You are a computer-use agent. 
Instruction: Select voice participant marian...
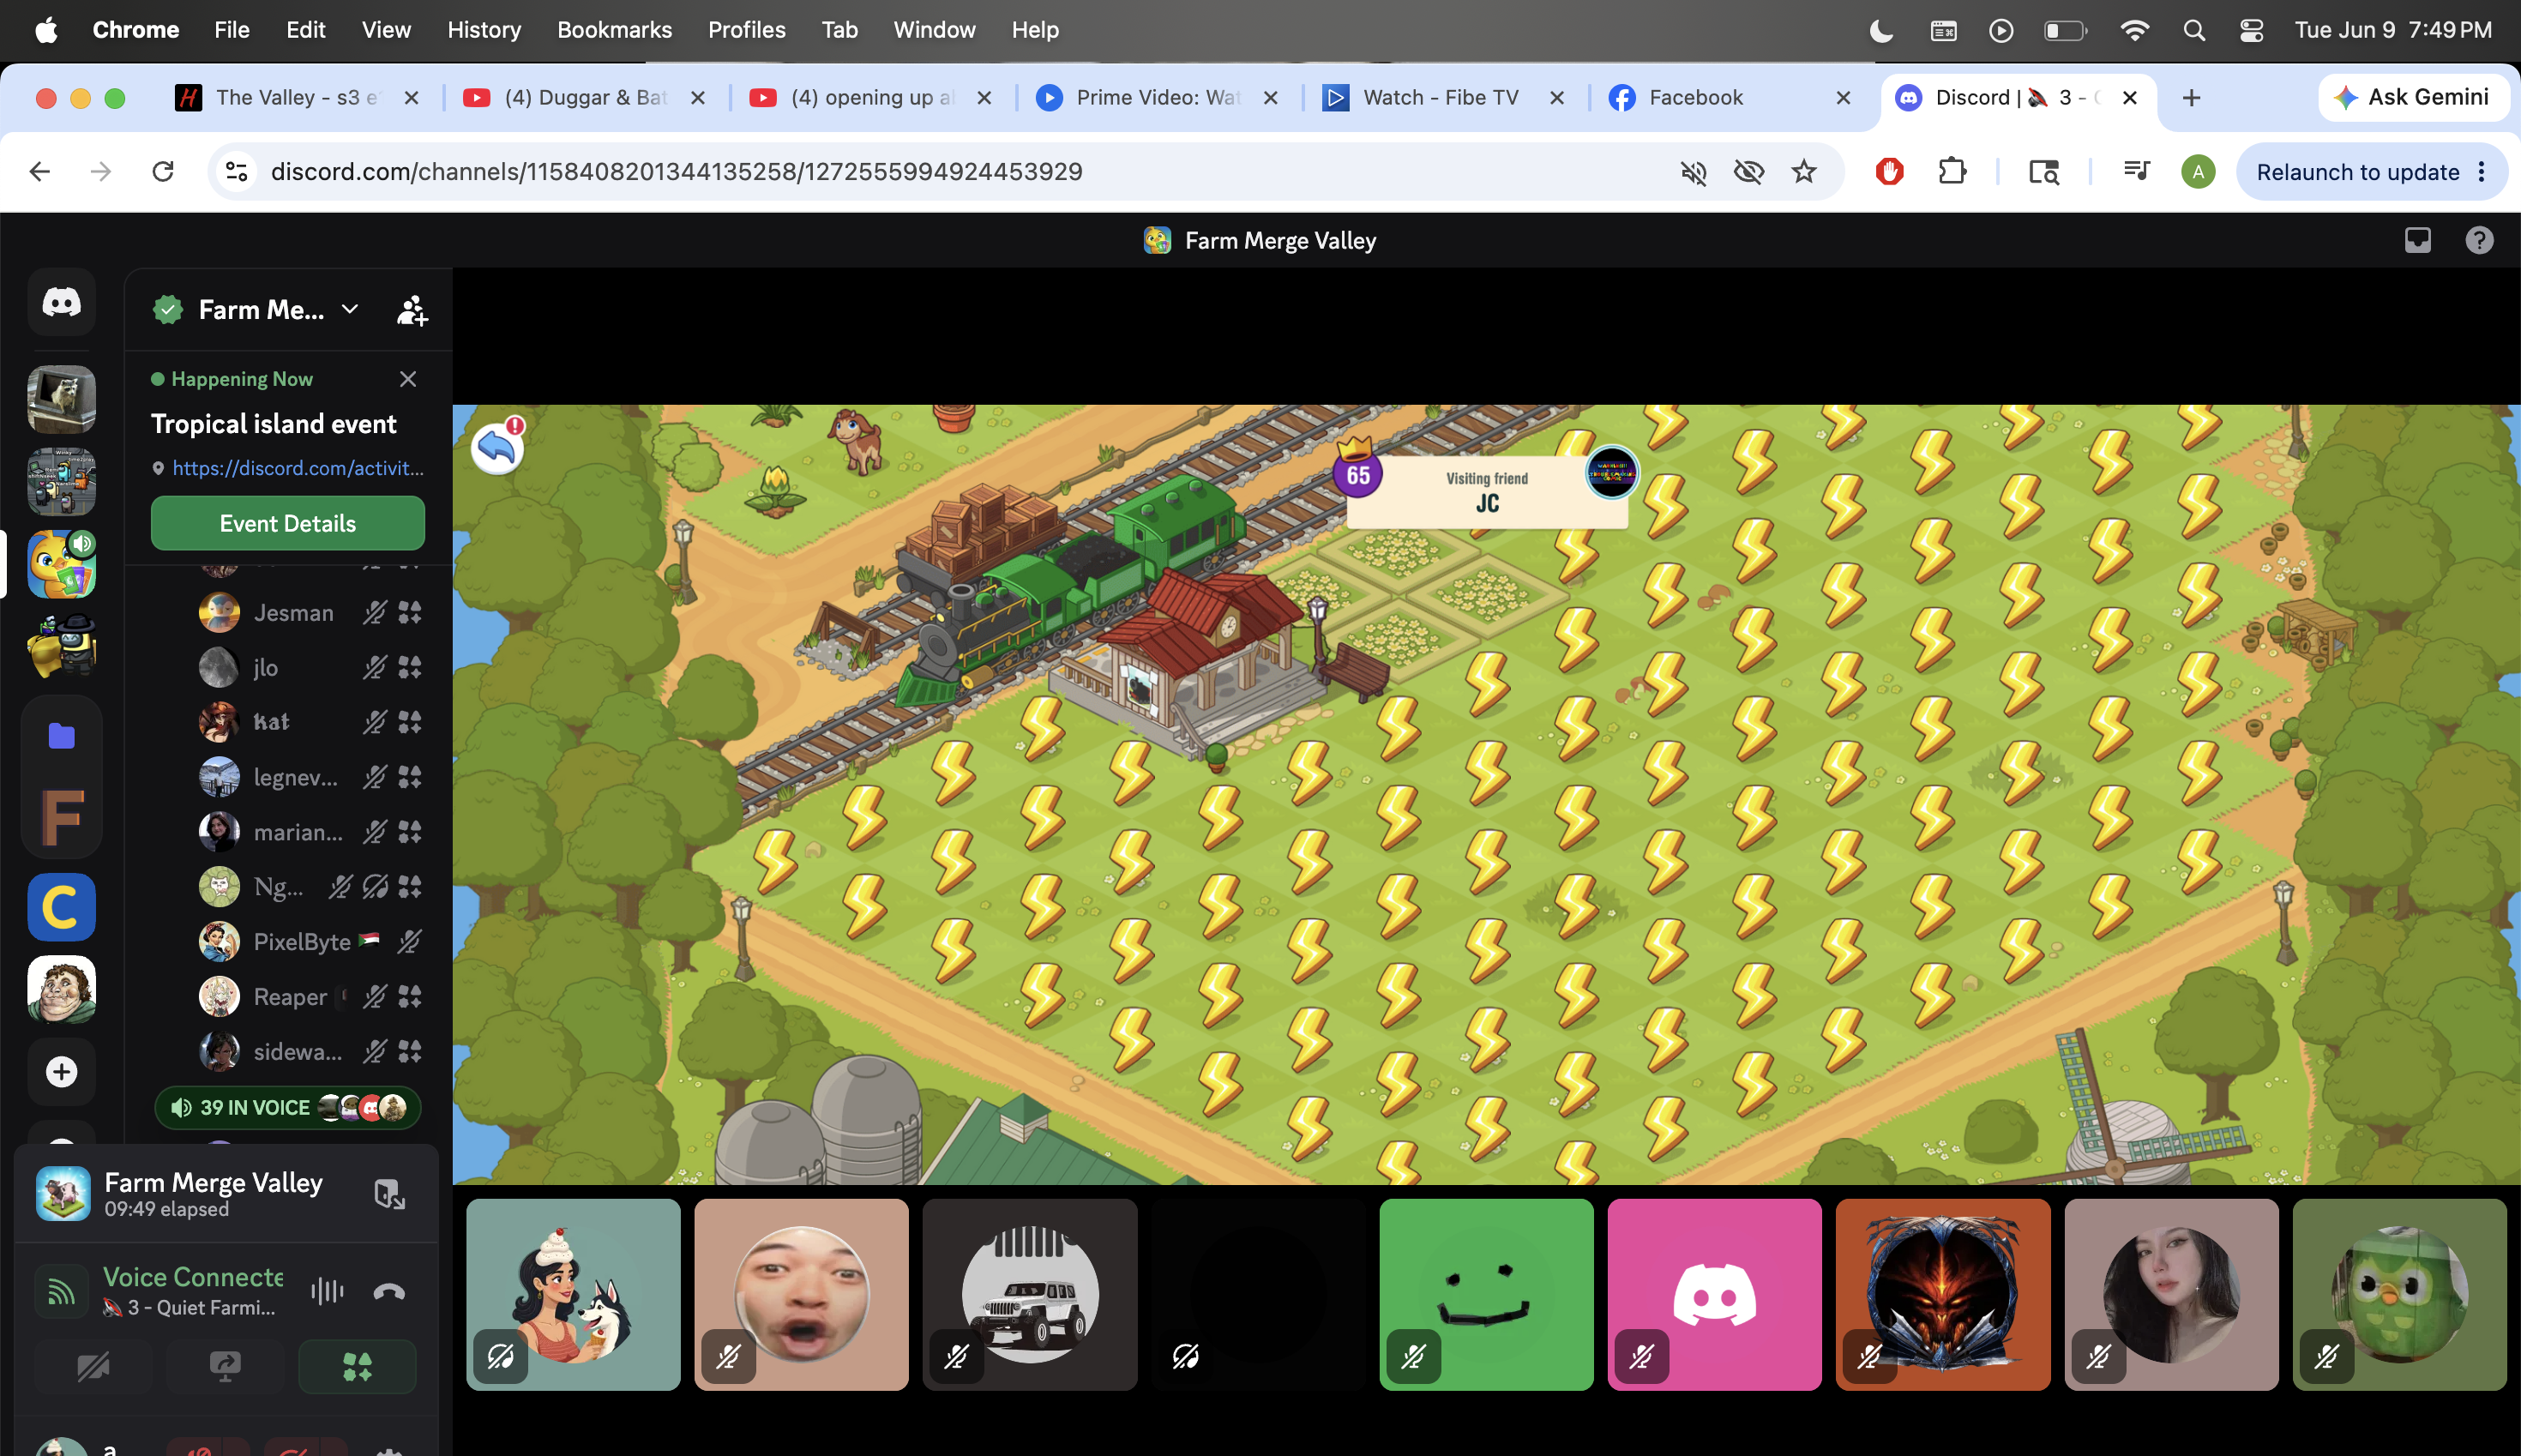[x=310, y=831]
